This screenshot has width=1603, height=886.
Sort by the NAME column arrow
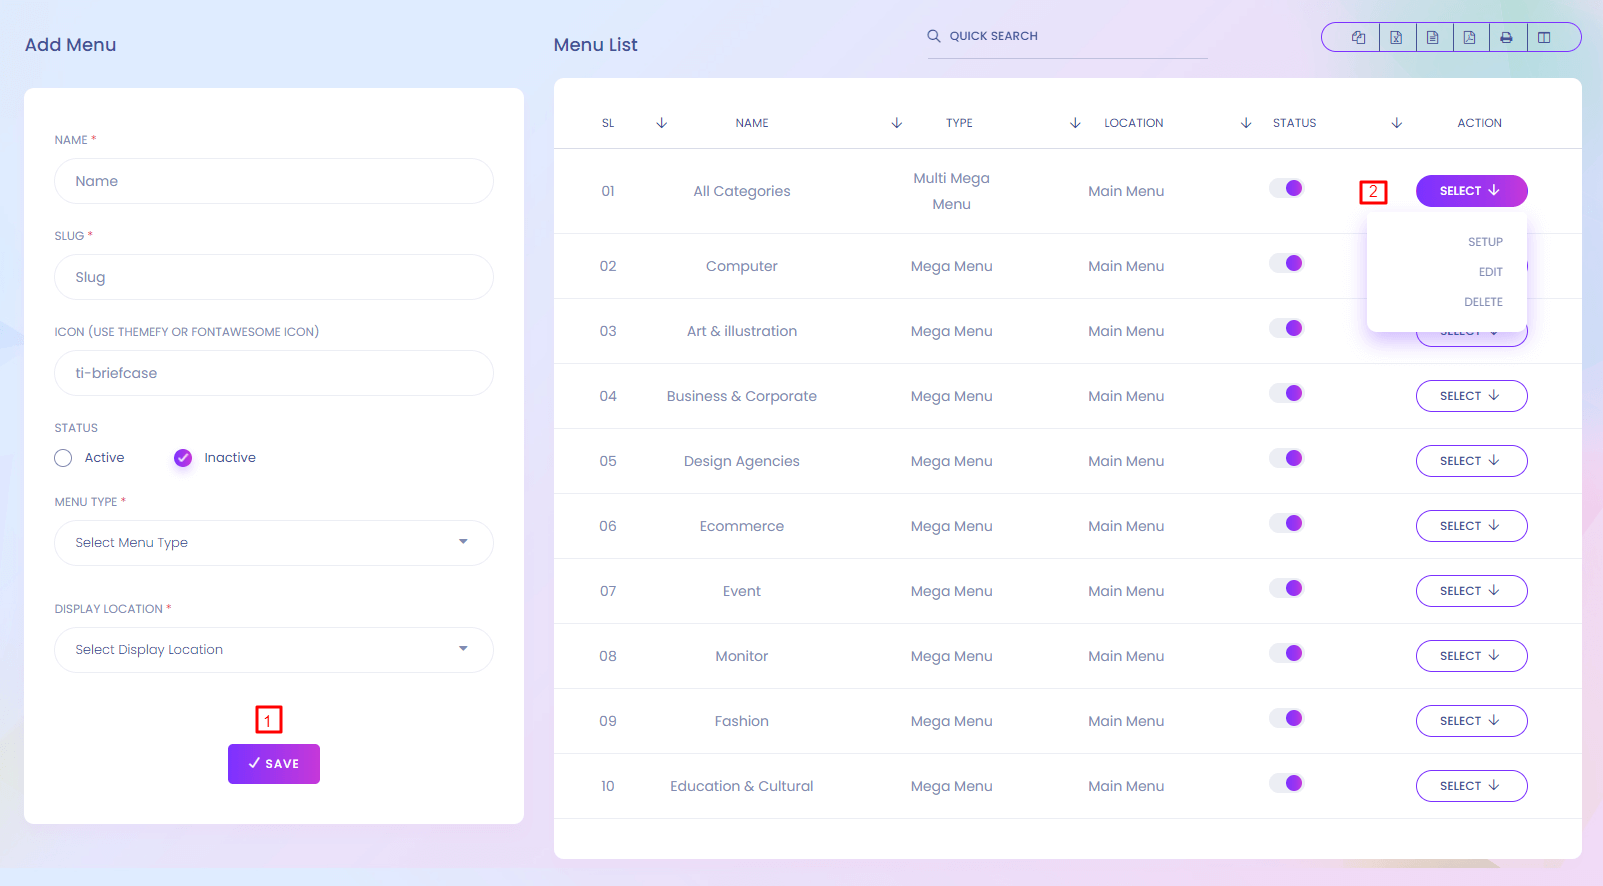click(896, 123)
